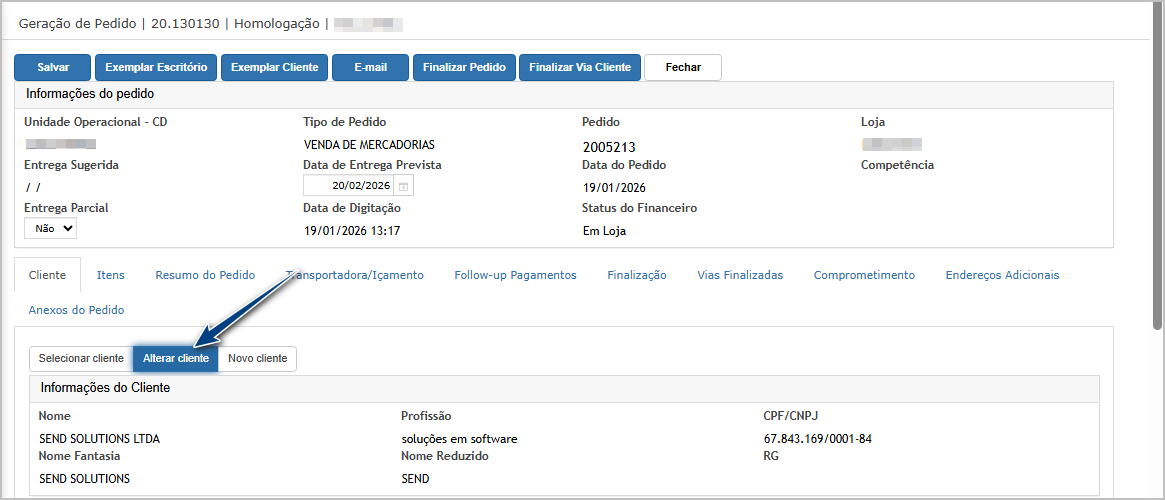Open the calendar icon for delivery date

coord(403,186)
